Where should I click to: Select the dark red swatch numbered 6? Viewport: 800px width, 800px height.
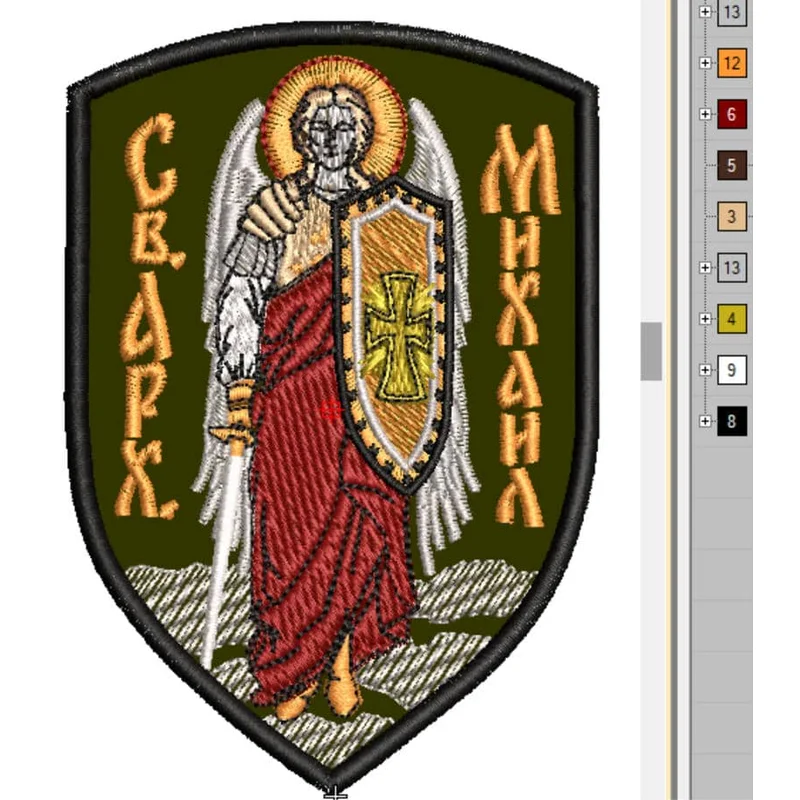point(732,114)
